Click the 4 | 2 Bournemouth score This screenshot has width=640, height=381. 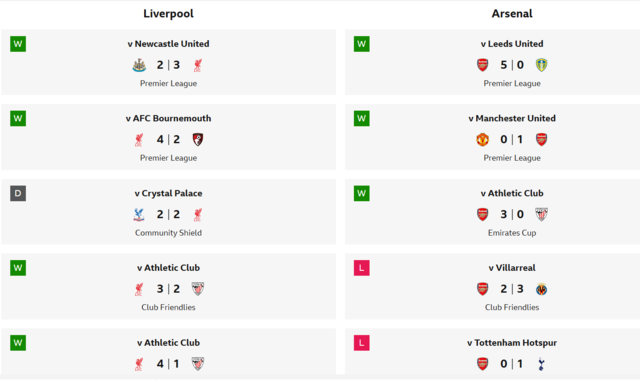click(x=168, y=140)
